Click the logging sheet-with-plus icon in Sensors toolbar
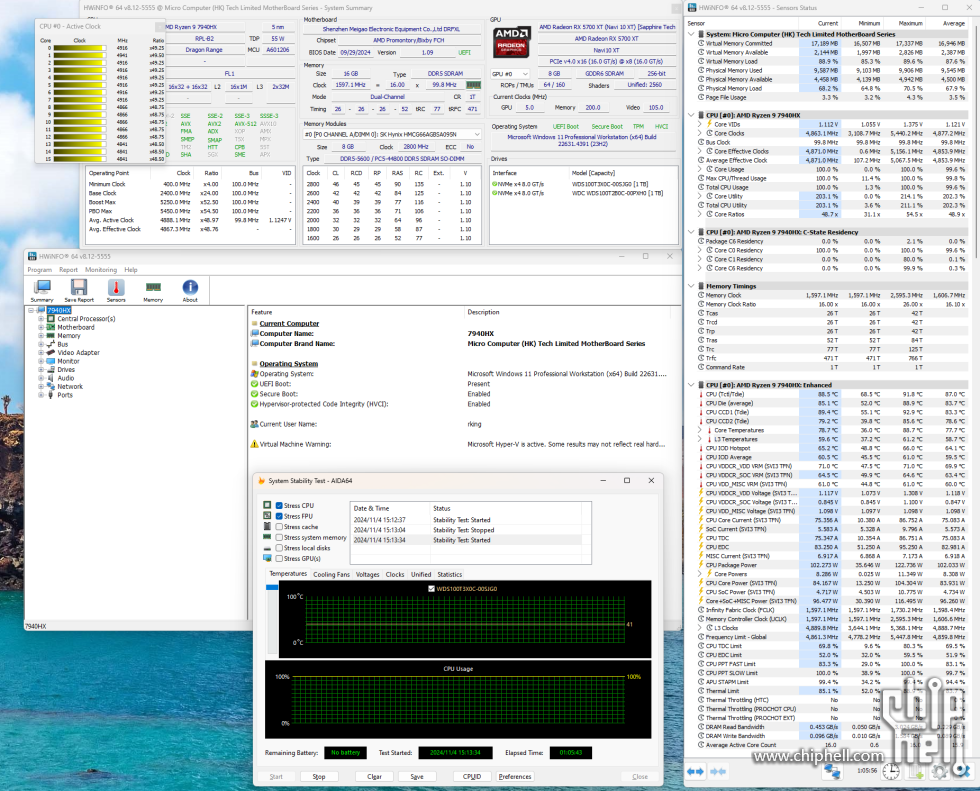The image size is (980, 791). pos(916,772)
